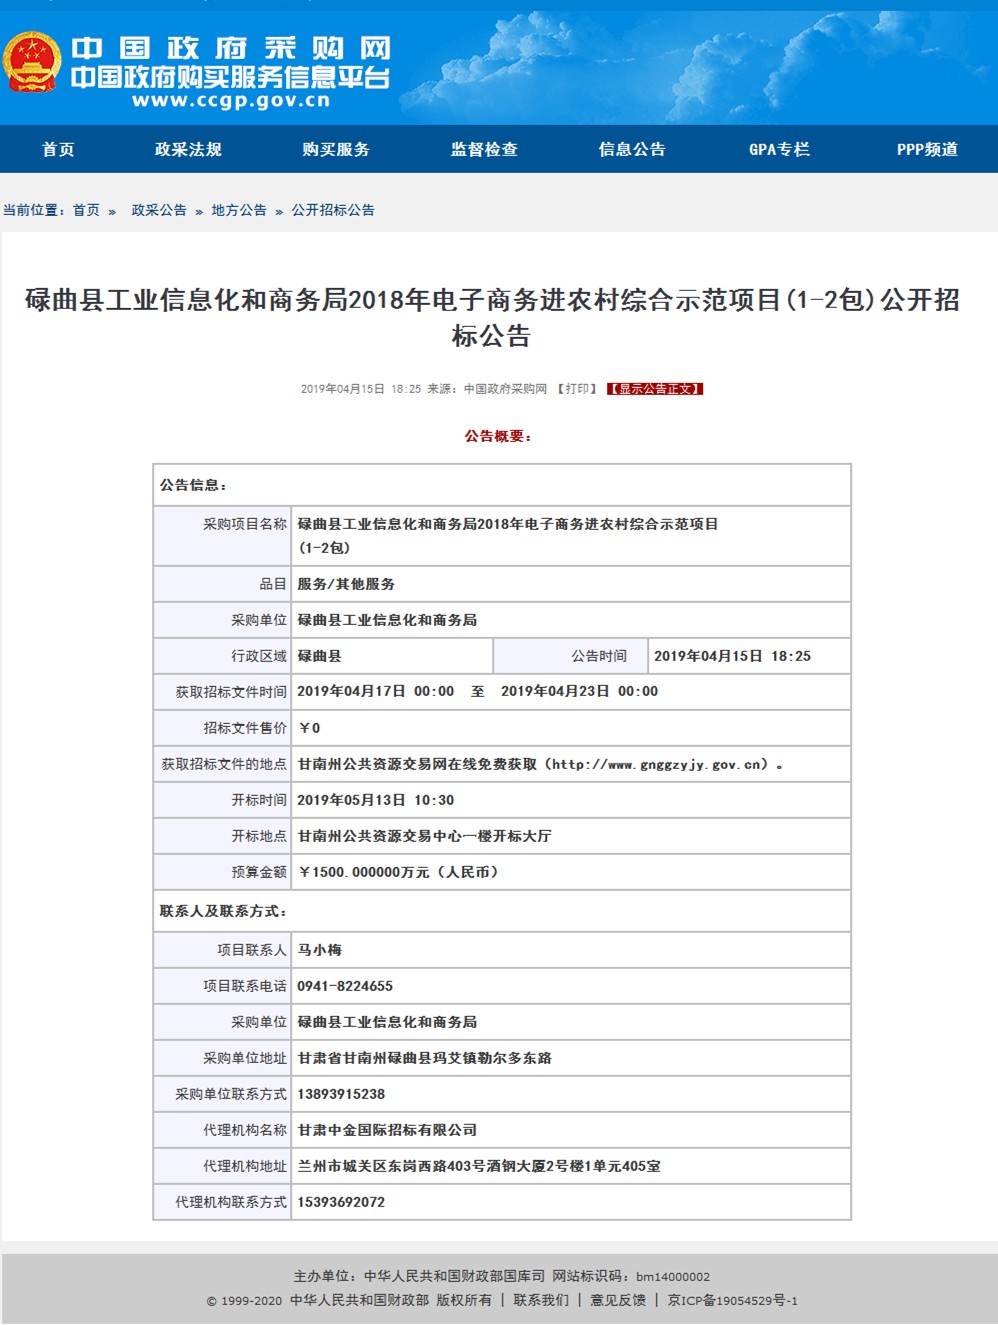The image size is (998, 1325).
Task: Click the contact name 马小梅
Action: click(x=319, y=950)
